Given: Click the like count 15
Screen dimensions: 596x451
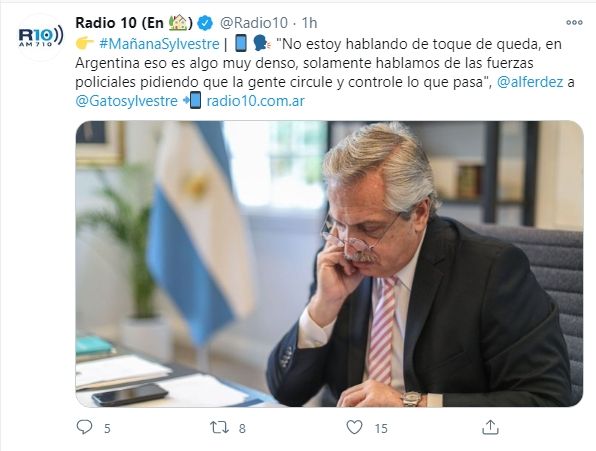Looking at the screenshot, I should click(381, 429).
